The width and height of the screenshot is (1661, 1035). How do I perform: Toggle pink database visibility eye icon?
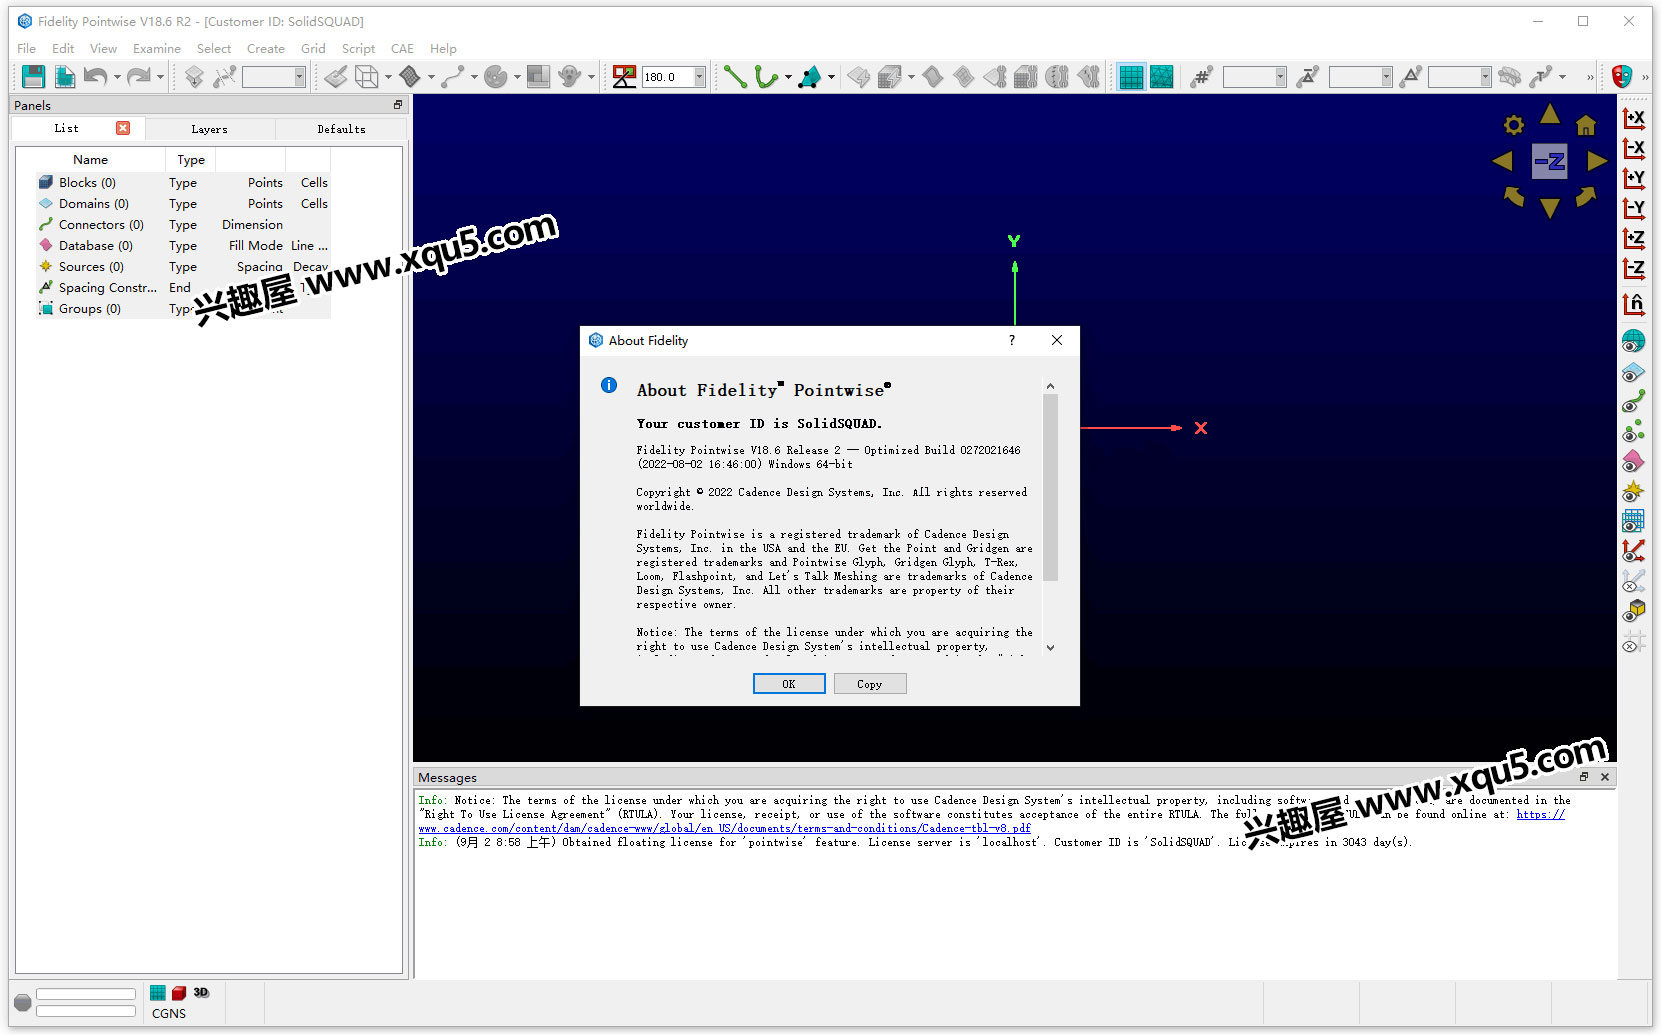1633,461
